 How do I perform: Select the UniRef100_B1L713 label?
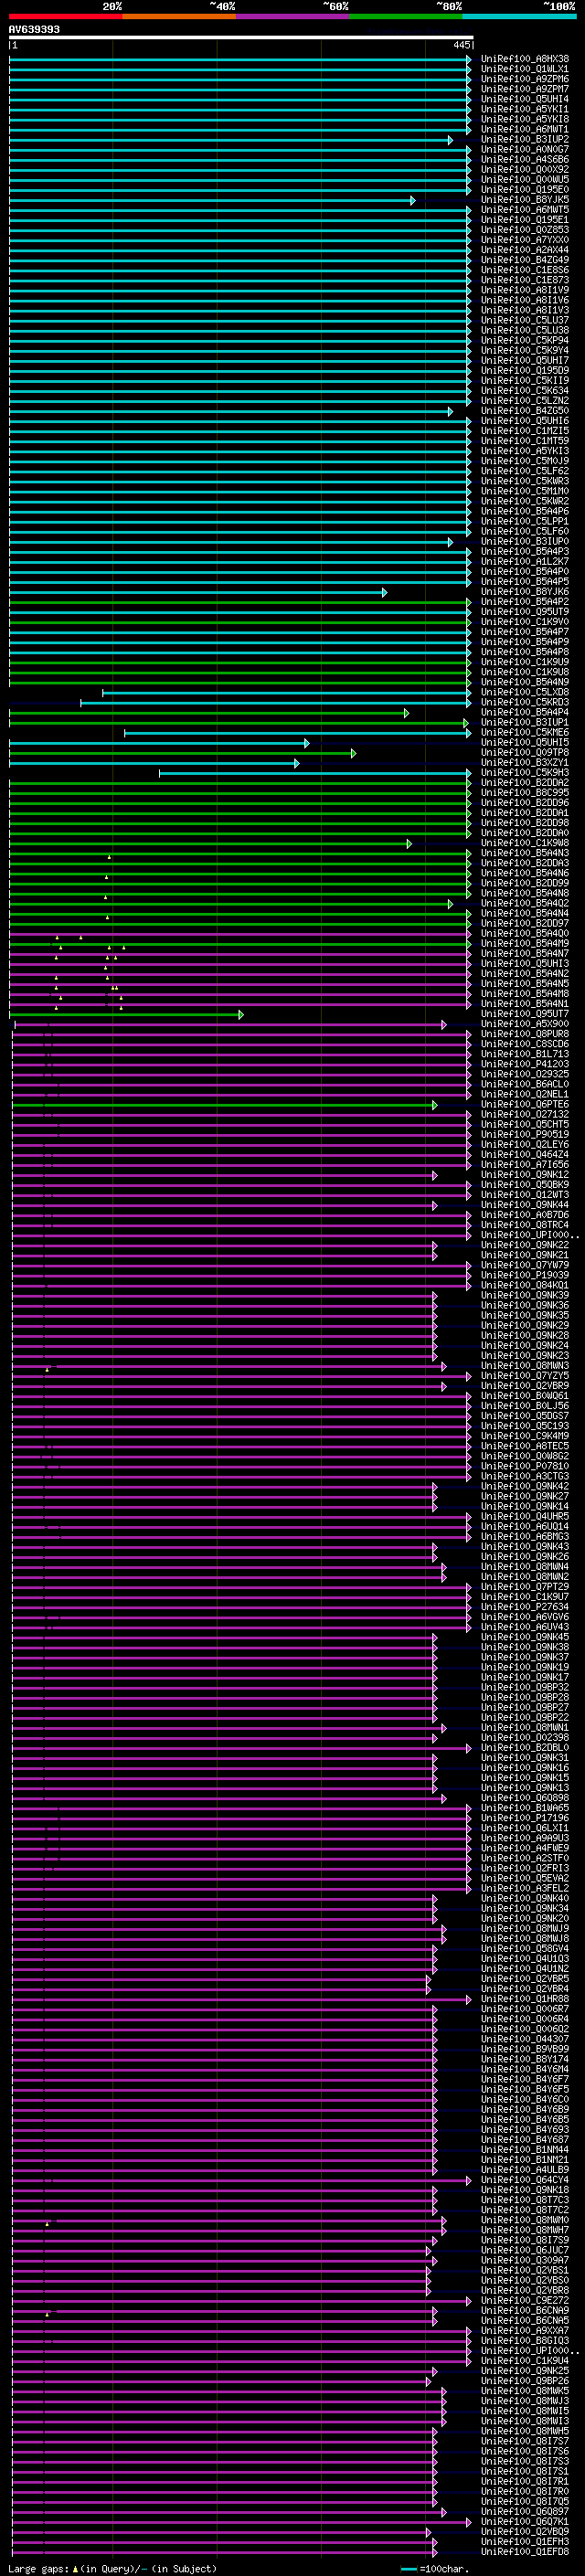point(525,1054)
